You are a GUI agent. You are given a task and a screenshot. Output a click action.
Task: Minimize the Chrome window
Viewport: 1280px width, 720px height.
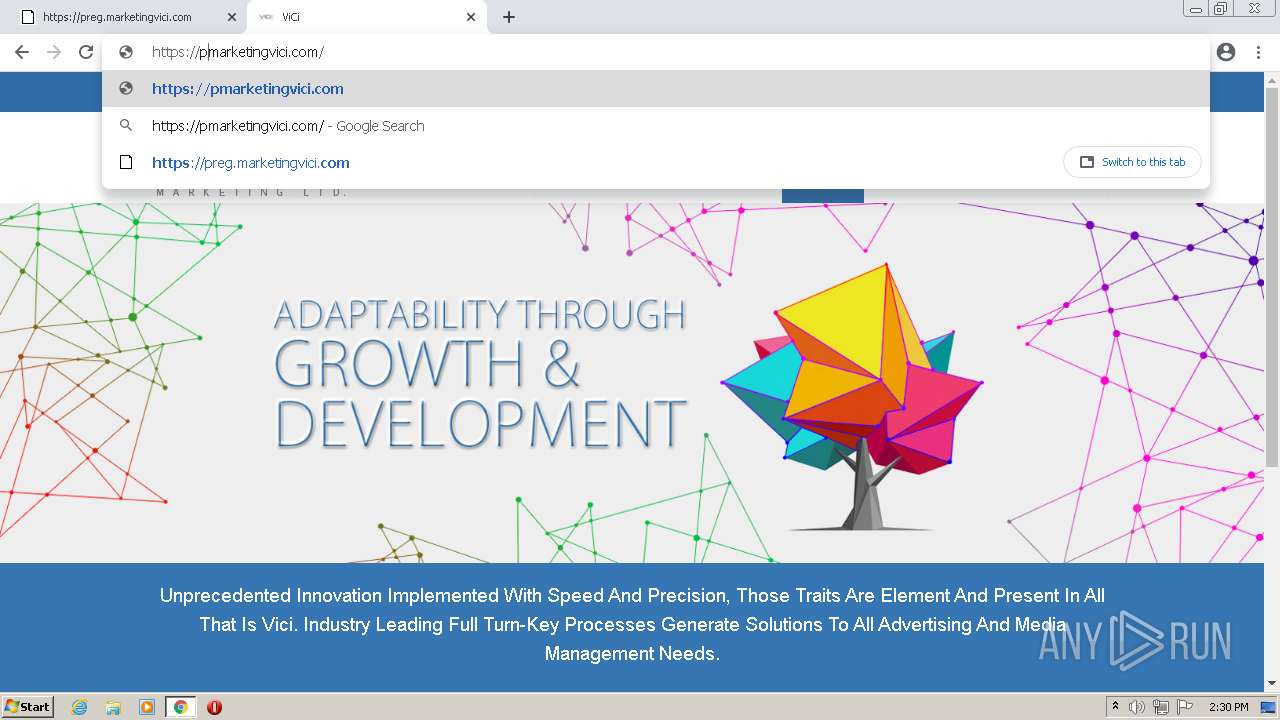tap(1196, 9)
